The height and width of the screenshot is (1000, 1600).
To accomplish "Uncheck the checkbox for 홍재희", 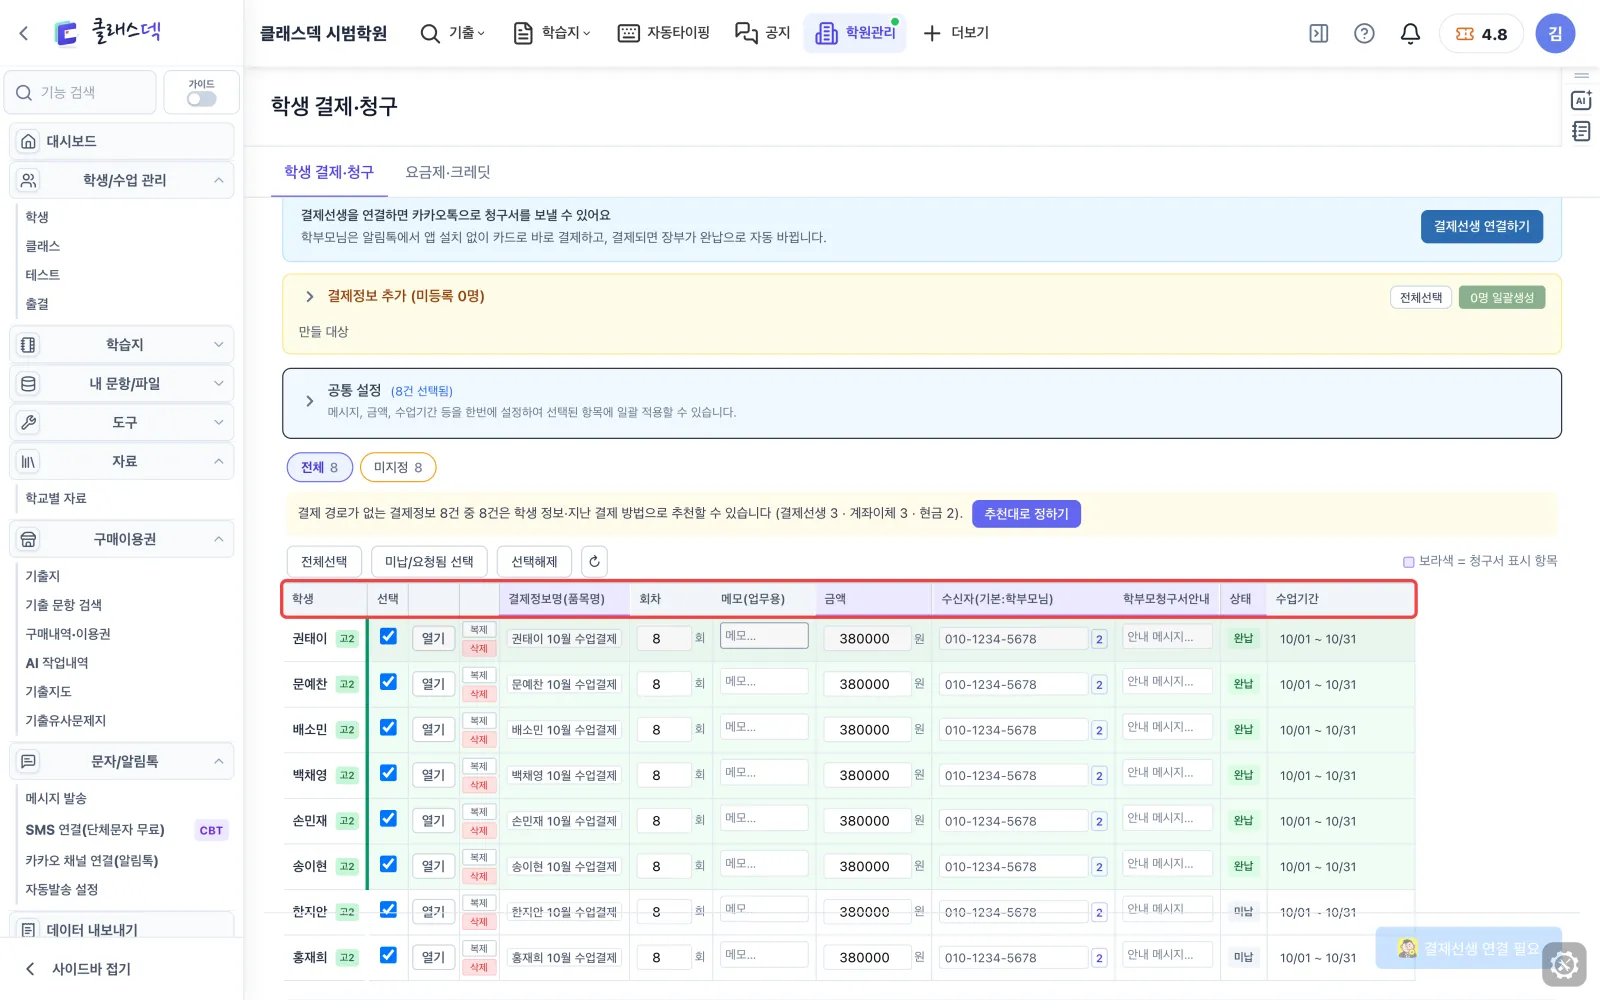I will [388, 955].
